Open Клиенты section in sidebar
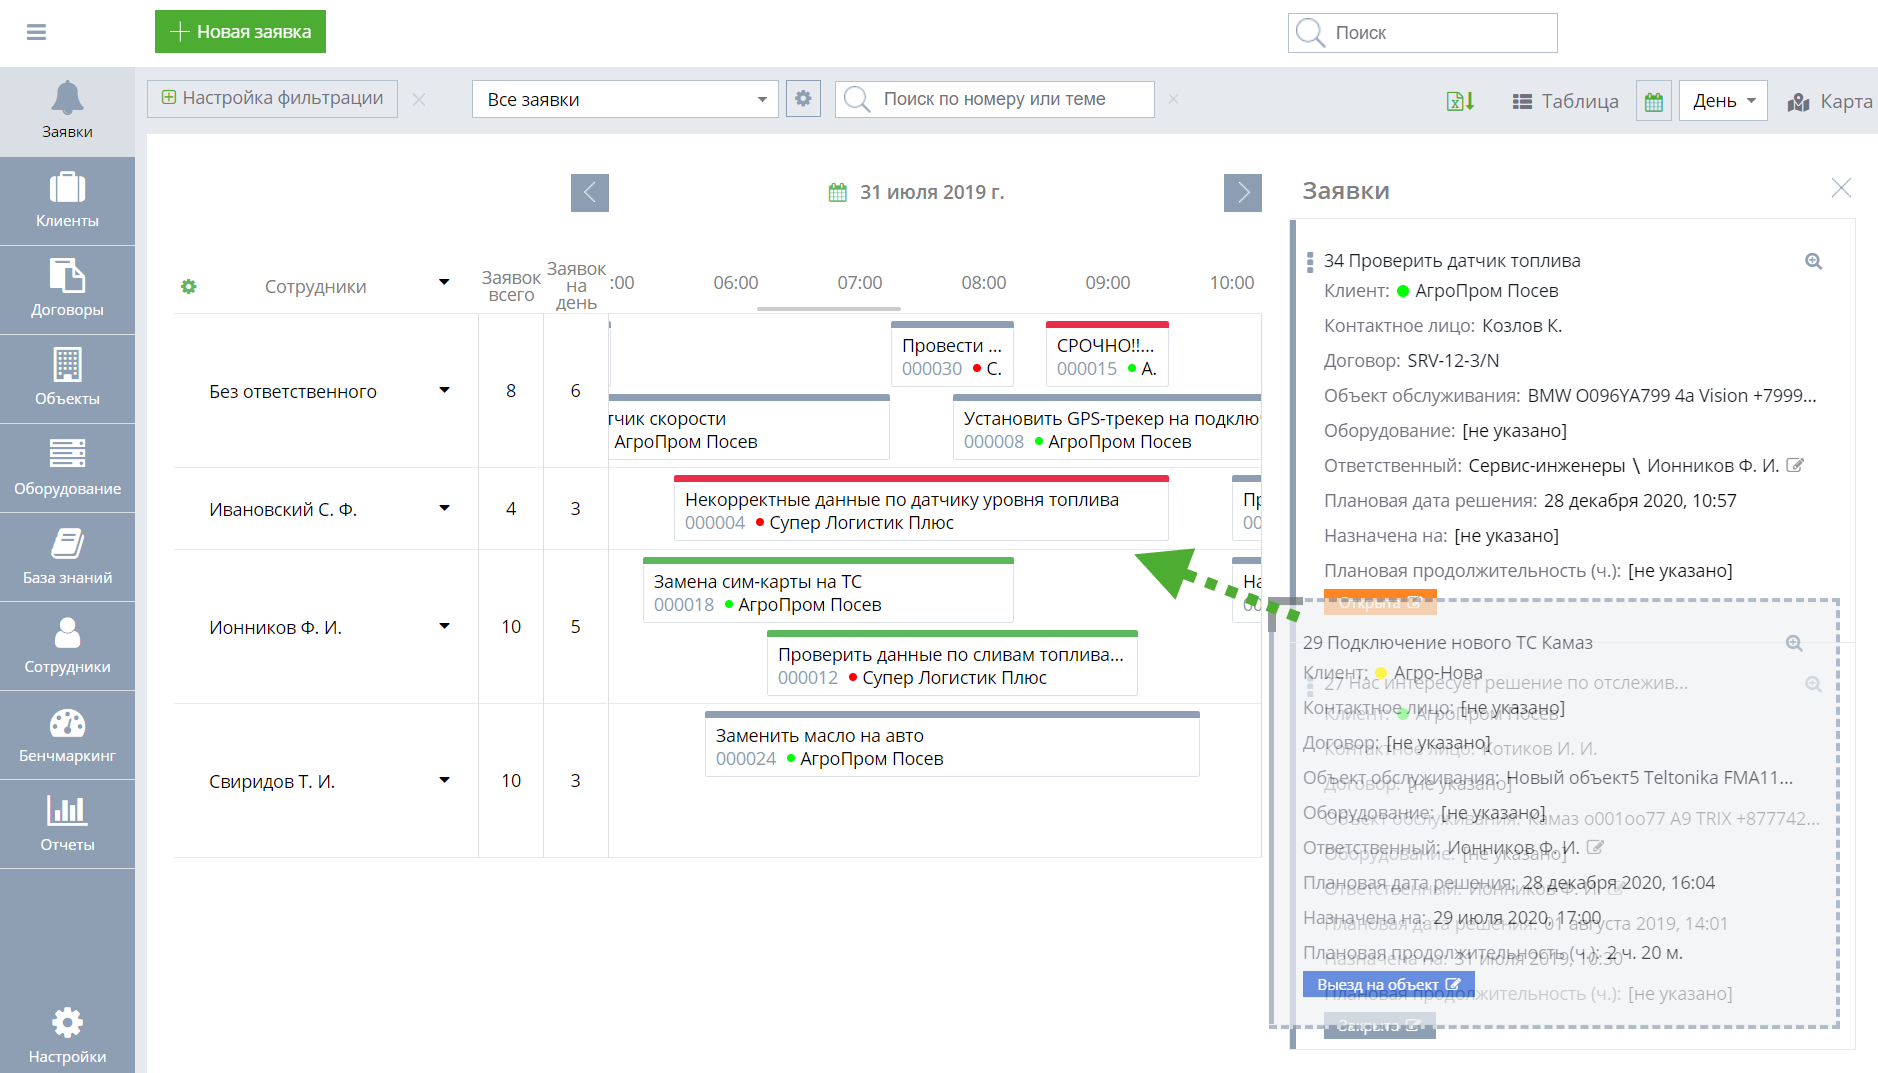Viewport: 1878px width, 1073px height. click(x=67, y=201)
